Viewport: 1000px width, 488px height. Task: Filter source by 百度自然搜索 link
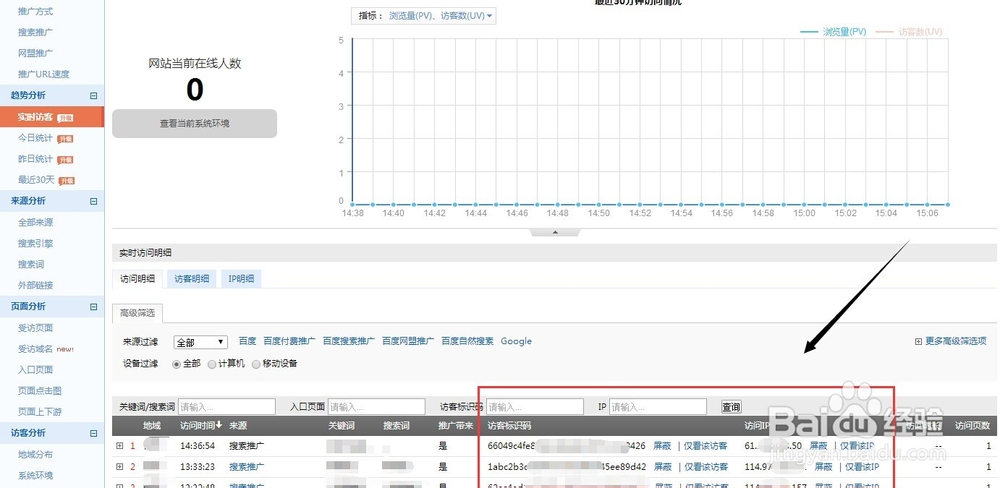[x=467, y=341]
